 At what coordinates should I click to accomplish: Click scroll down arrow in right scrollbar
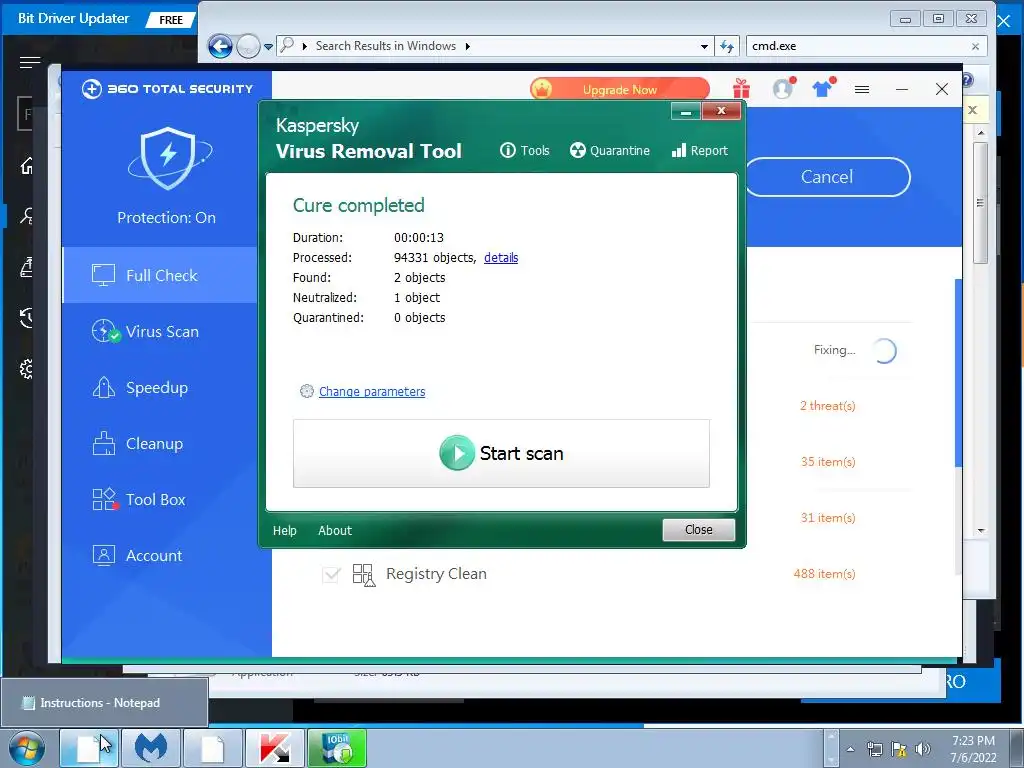pos(980,531)
